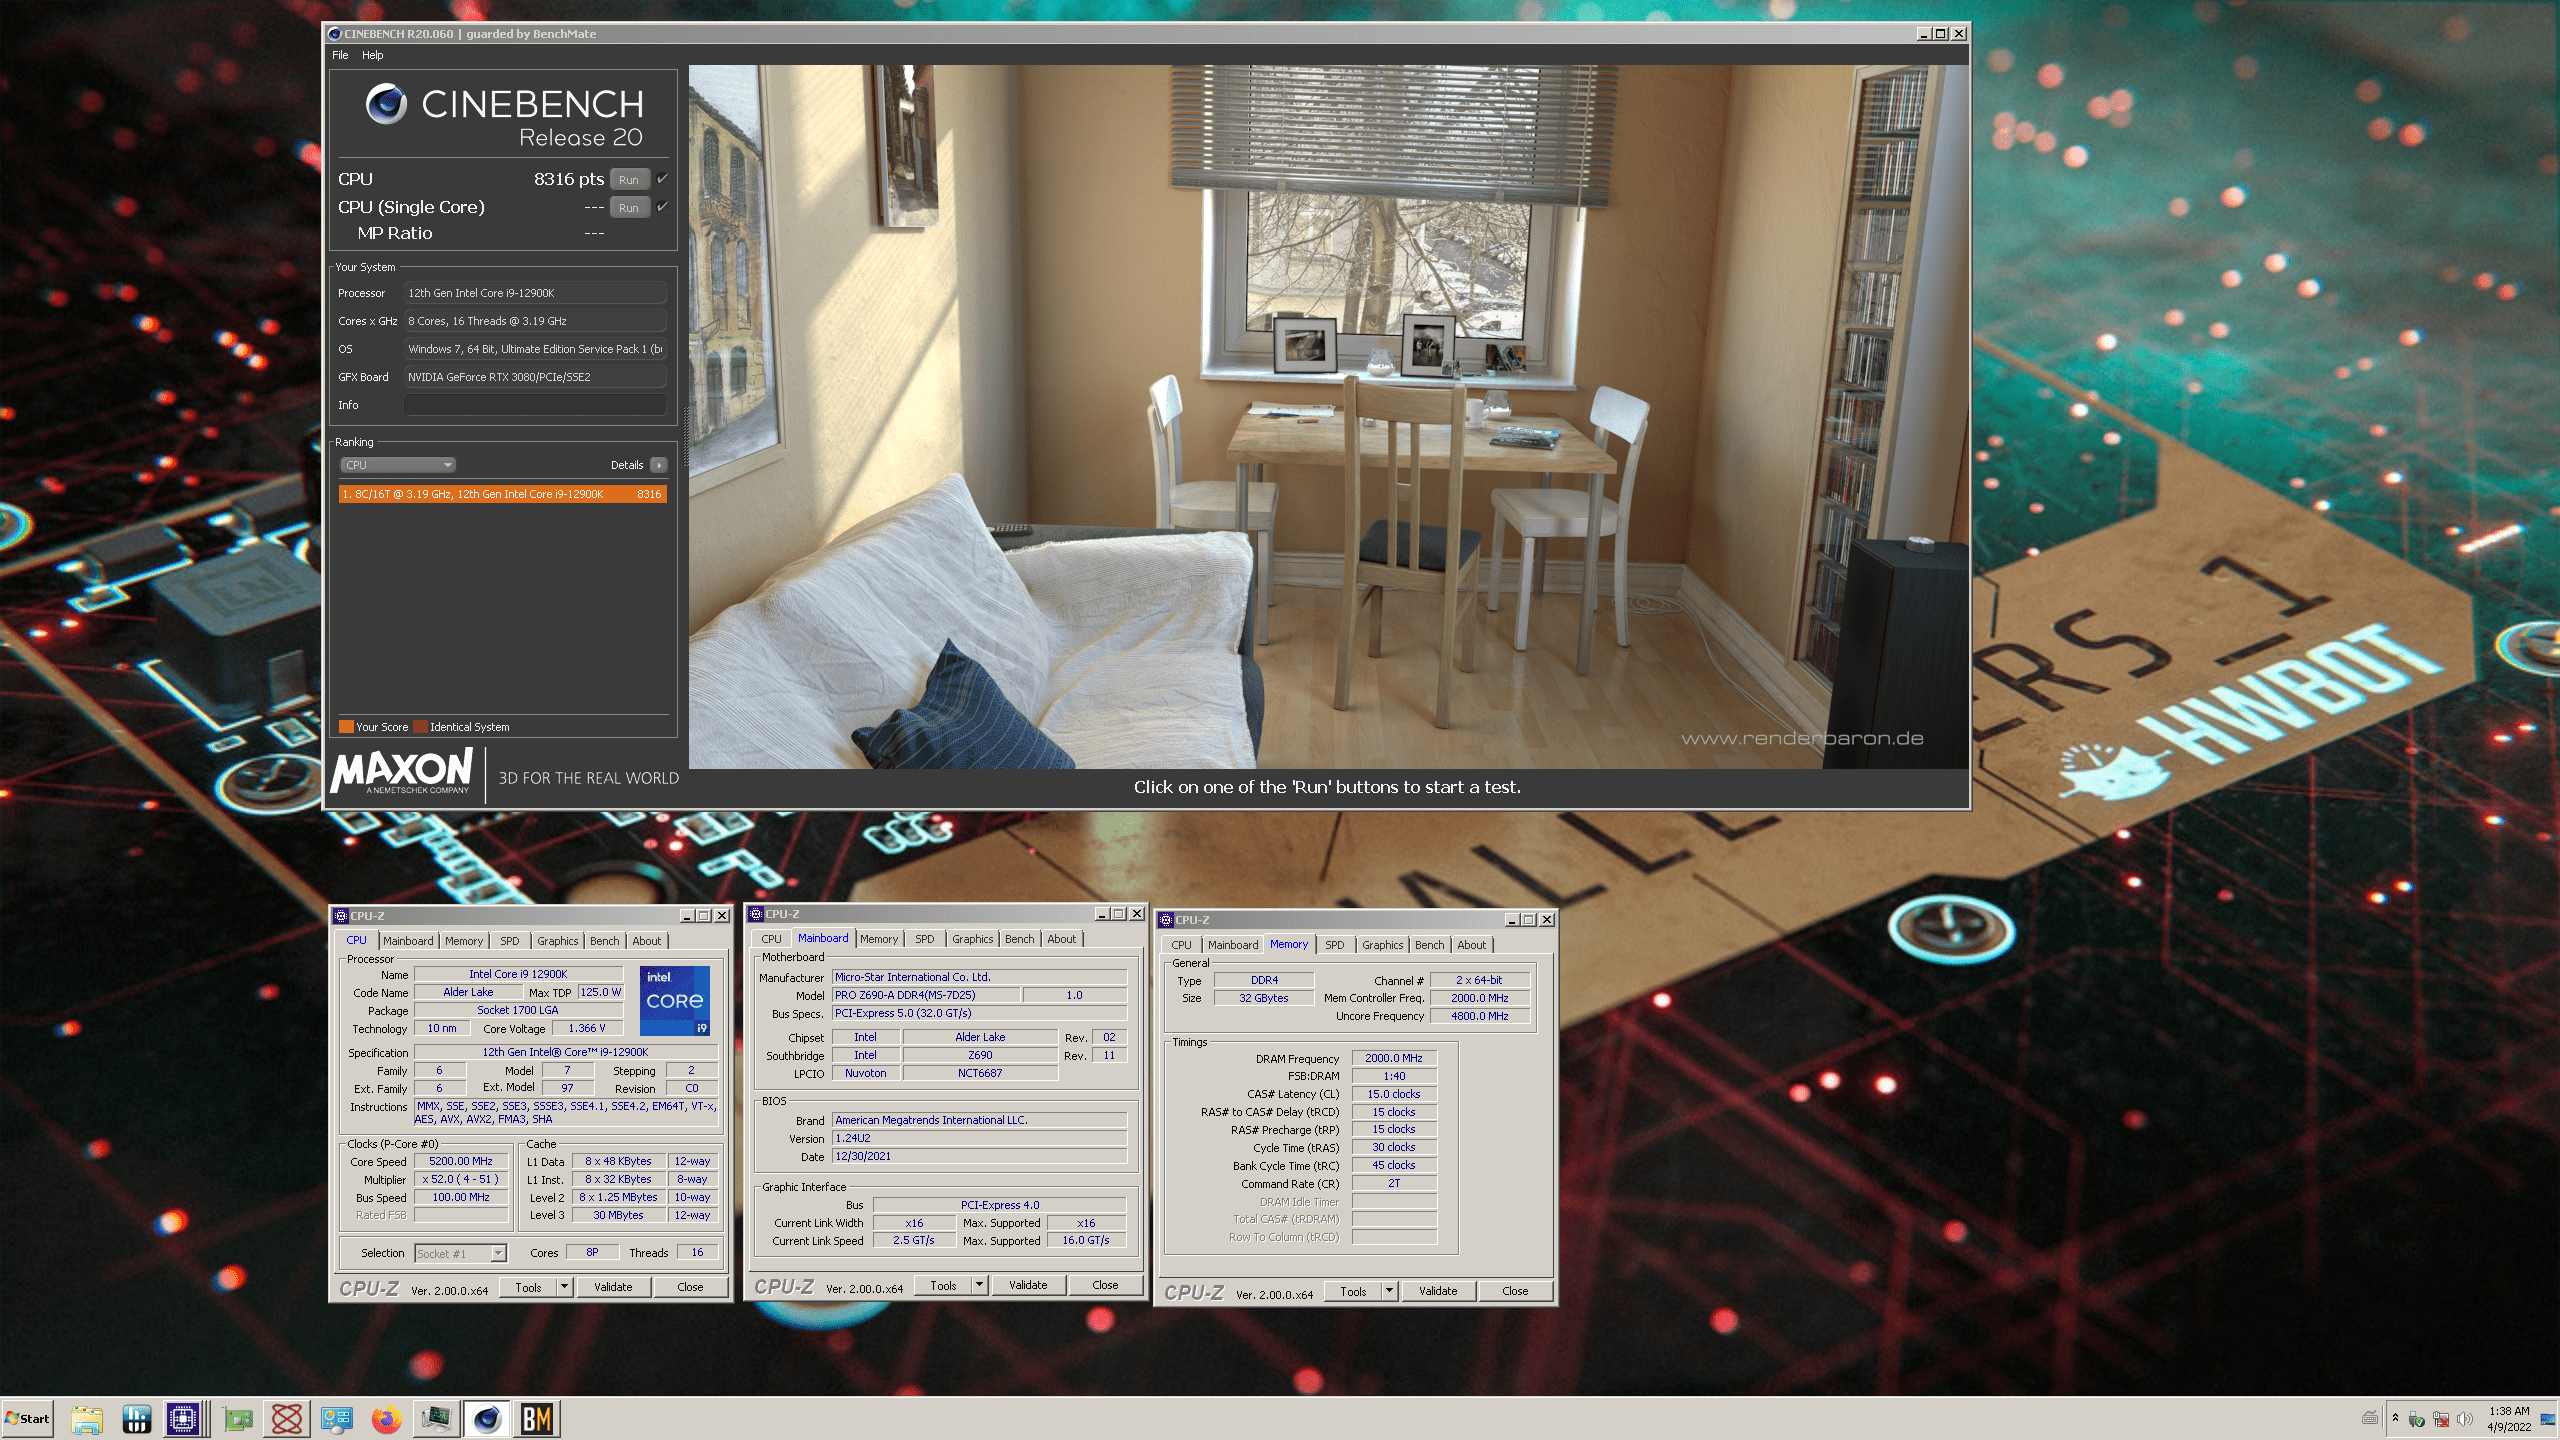Click the Identical System brown swatch

click(421, 727)
